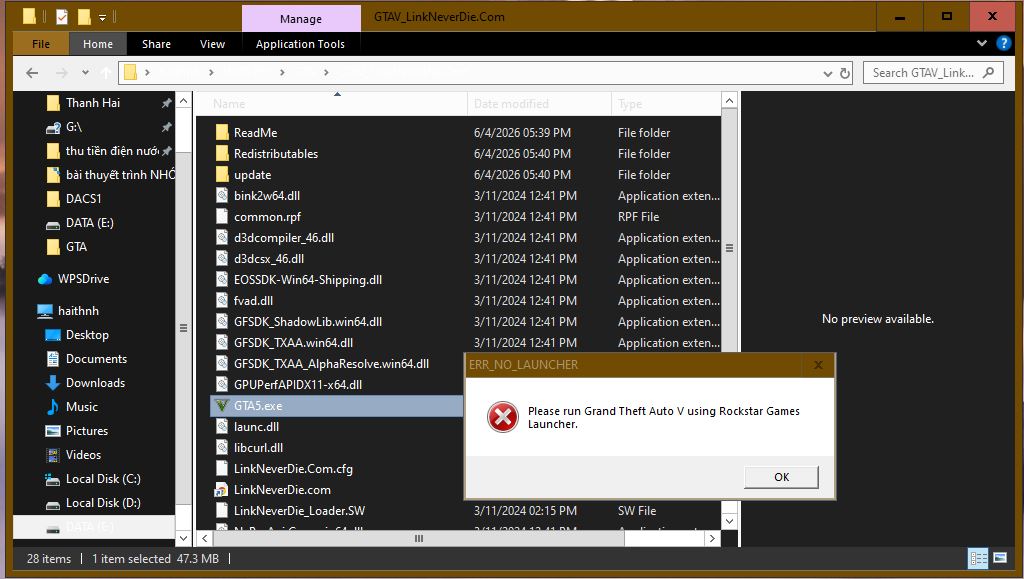
Task: Open the File menu tab
Action: tap(40, 44)
